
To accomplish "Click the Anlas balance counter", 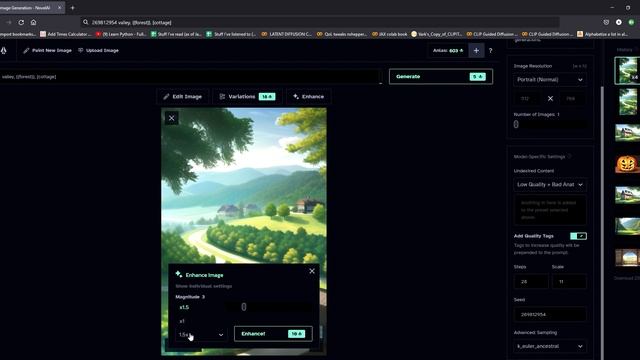I will 448,51.
